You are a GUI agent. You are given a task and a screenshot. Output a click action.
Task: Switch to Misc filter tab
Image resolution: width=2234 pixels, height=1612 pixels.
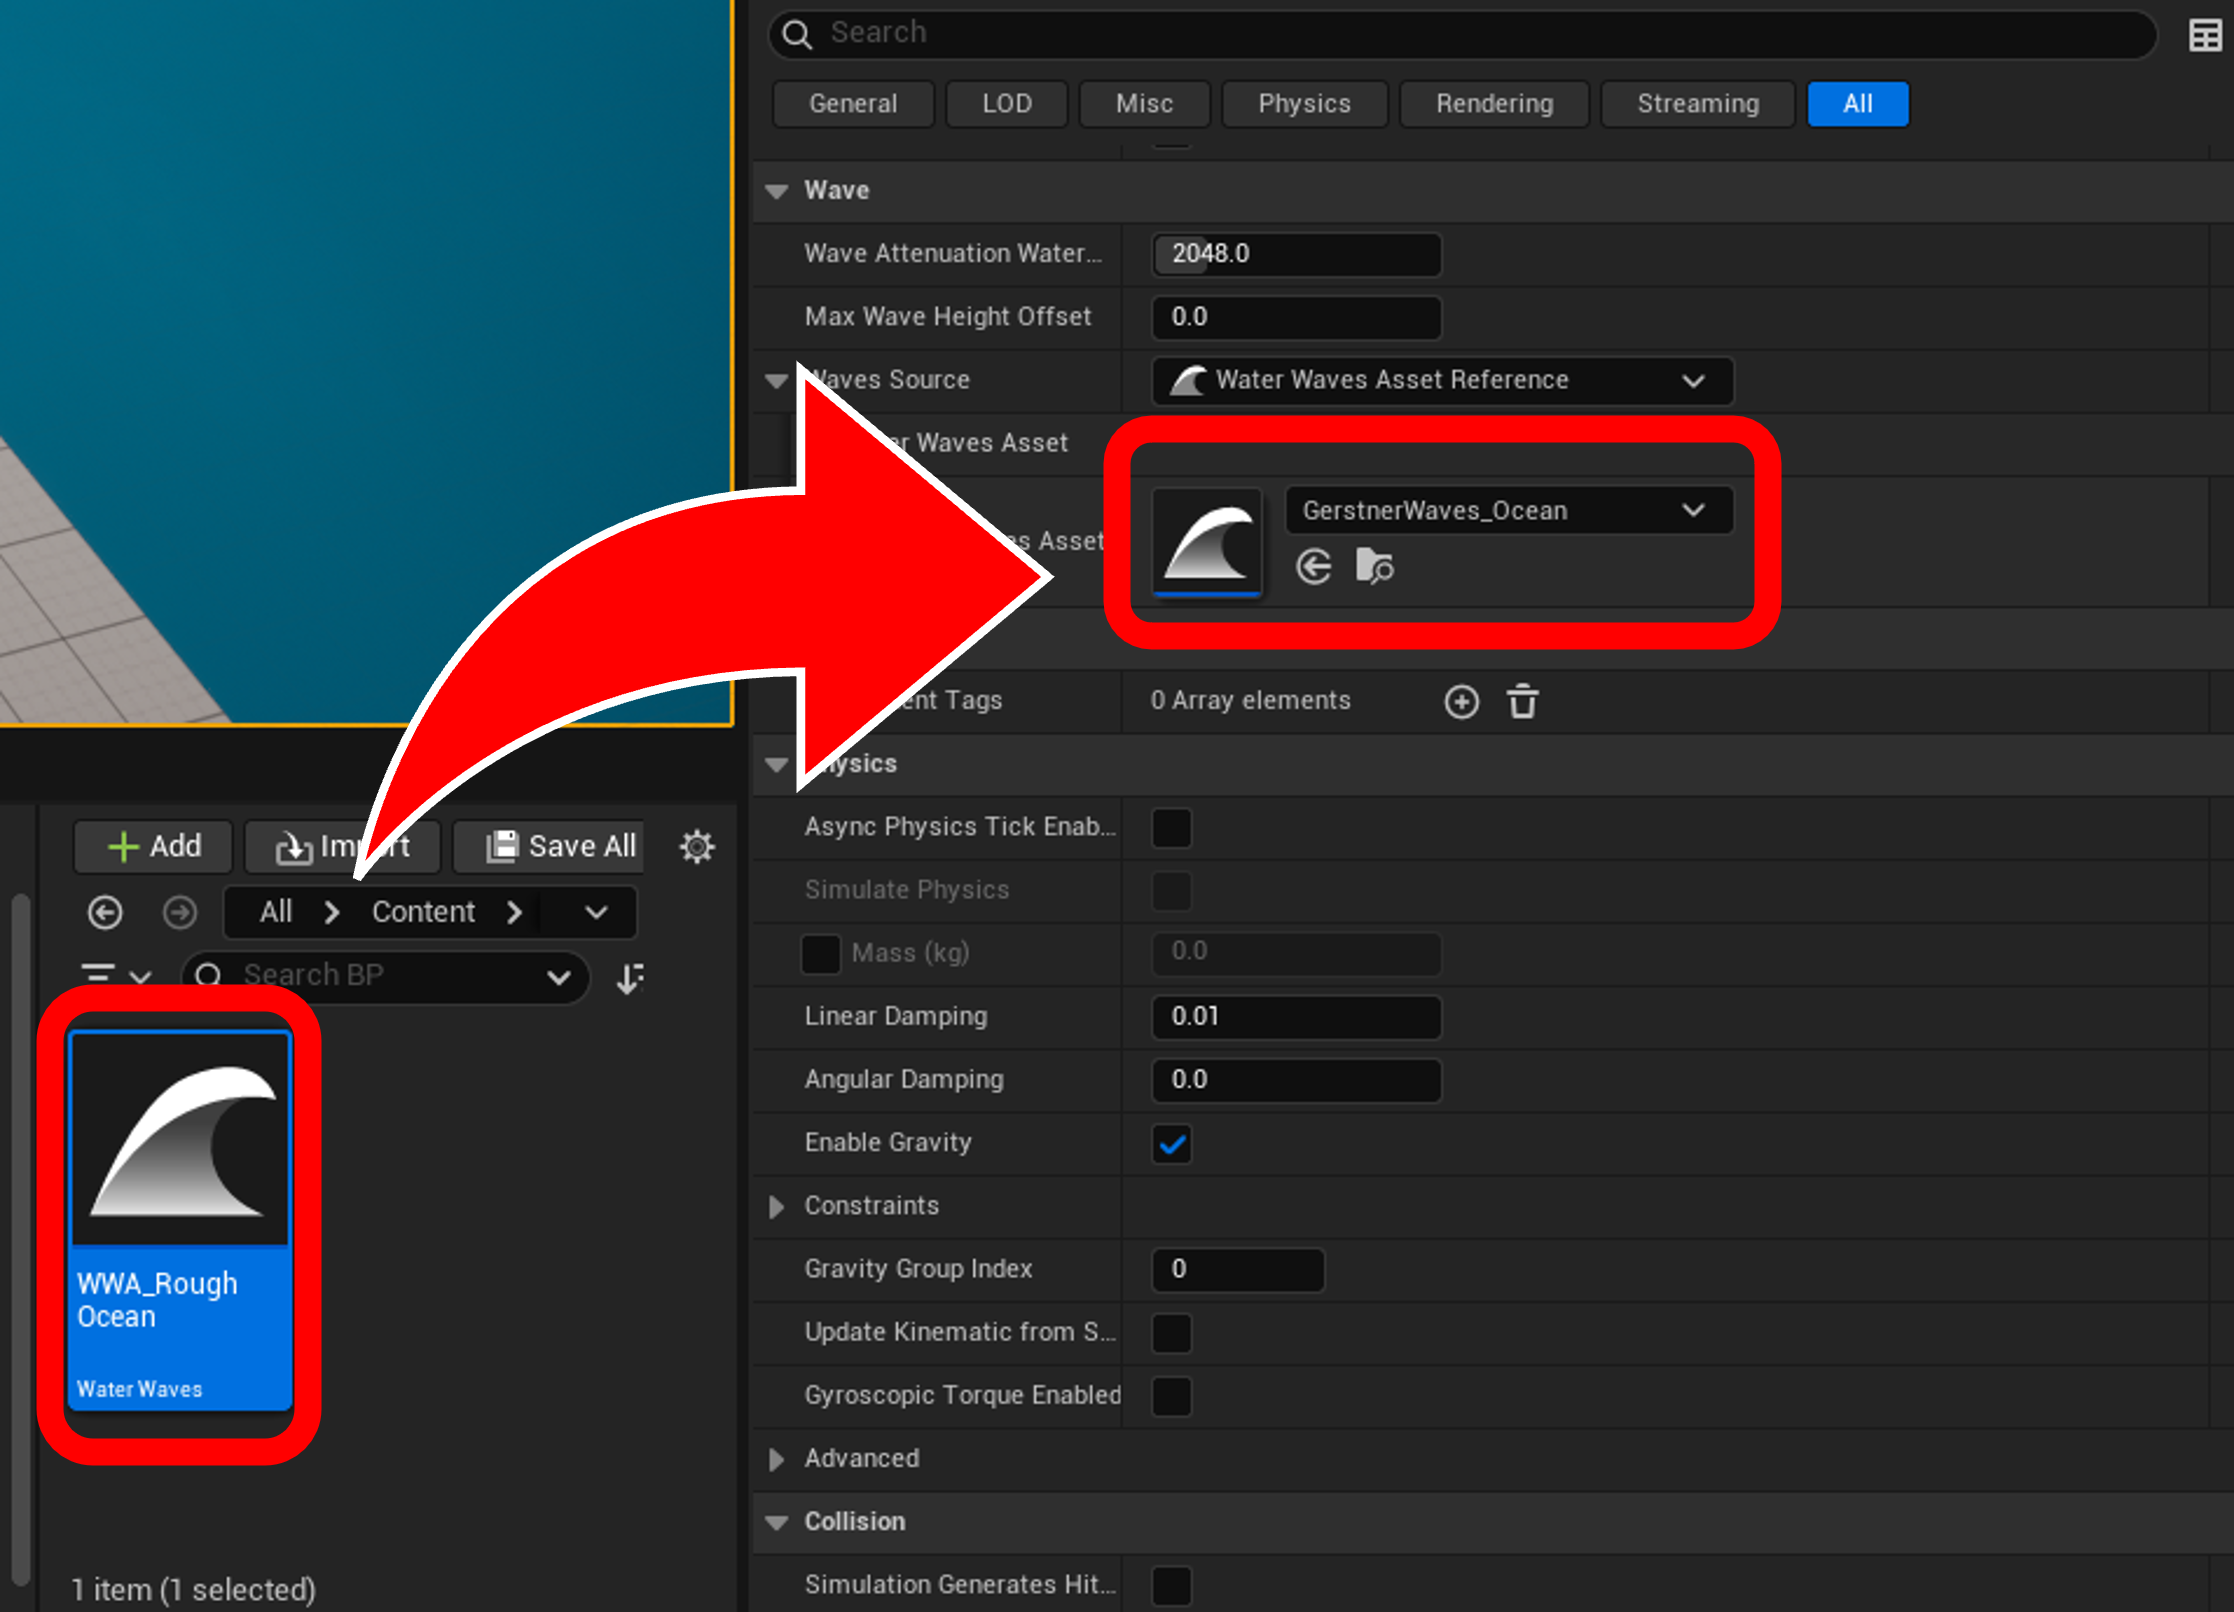[x=1144, y=104]
